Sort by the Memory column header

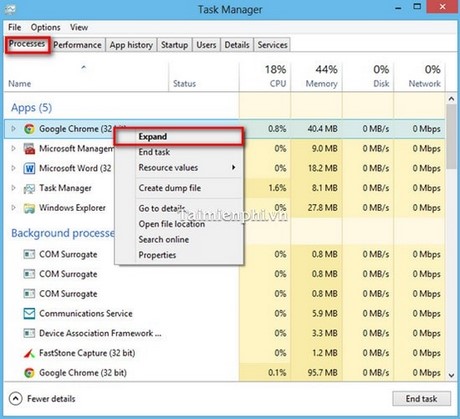click(x=317, y=77)
